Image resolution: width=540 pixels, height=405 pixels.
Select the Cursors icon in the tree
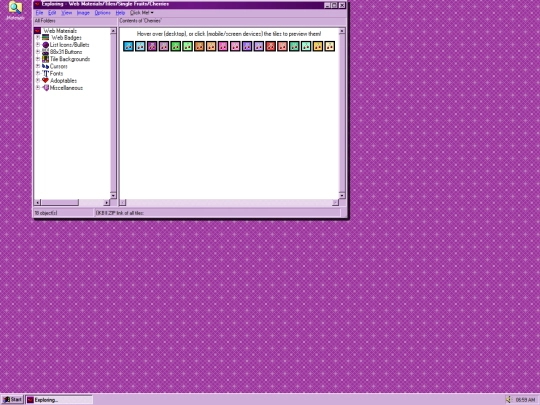[45, 66]
